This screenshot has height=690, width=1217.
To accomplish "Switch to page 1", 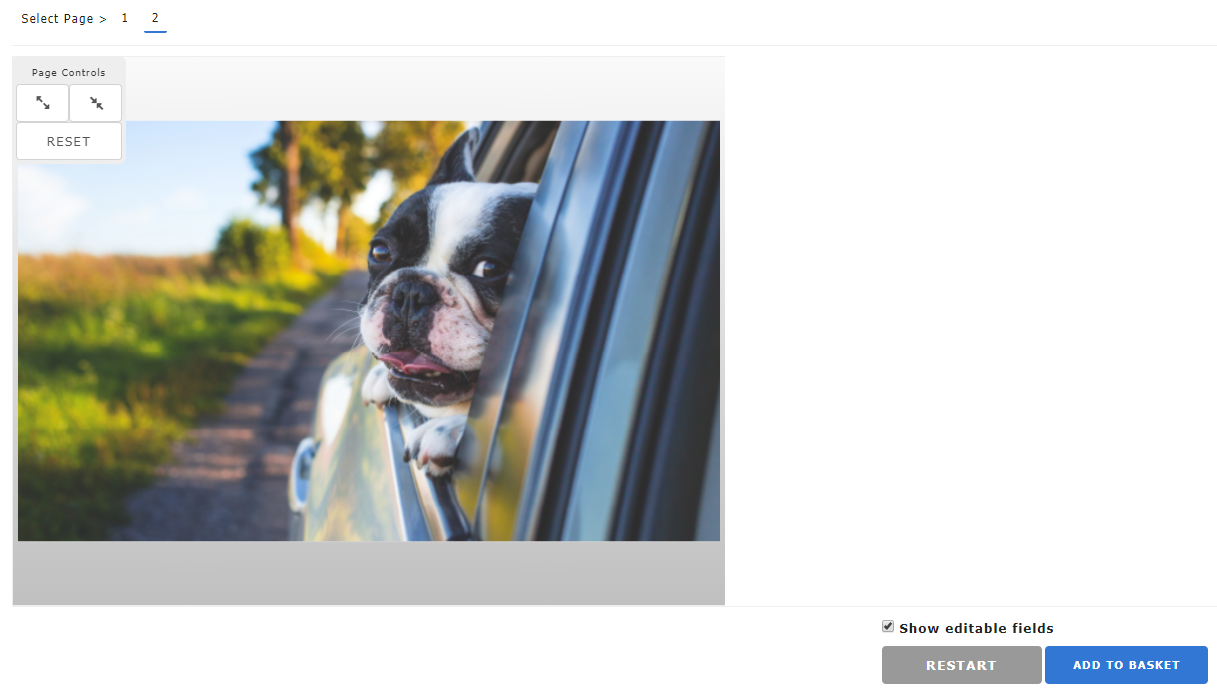I will 125,18.
